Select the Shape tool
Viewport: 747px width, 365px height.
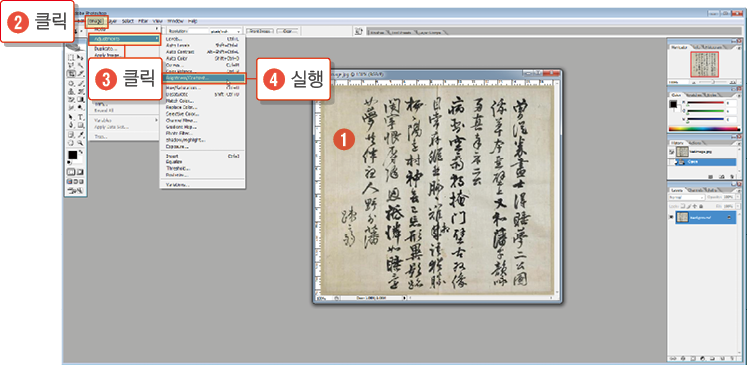(81, 124)
